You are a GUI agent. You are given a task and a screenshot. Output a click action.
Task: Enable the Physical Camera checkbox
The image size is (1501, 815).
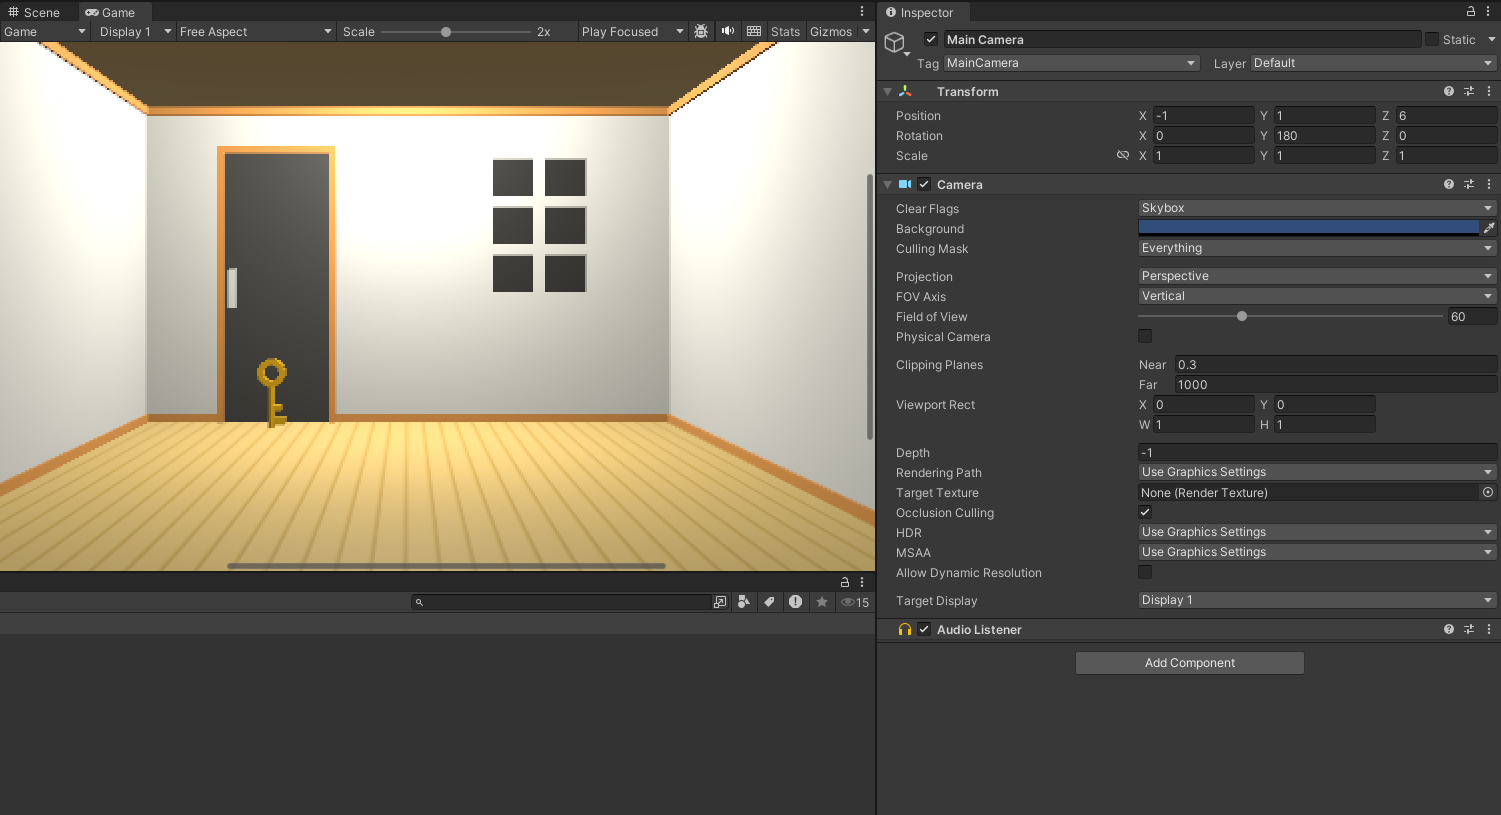point(1144,335)
